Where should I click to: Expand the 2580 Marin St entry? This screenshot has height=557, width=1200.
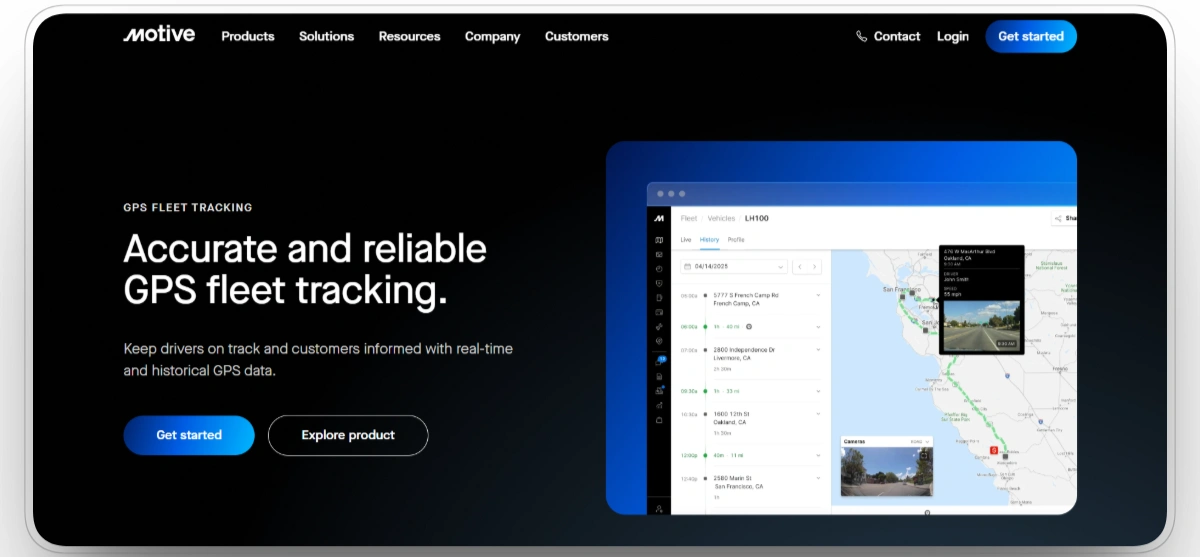coord(818,478)
